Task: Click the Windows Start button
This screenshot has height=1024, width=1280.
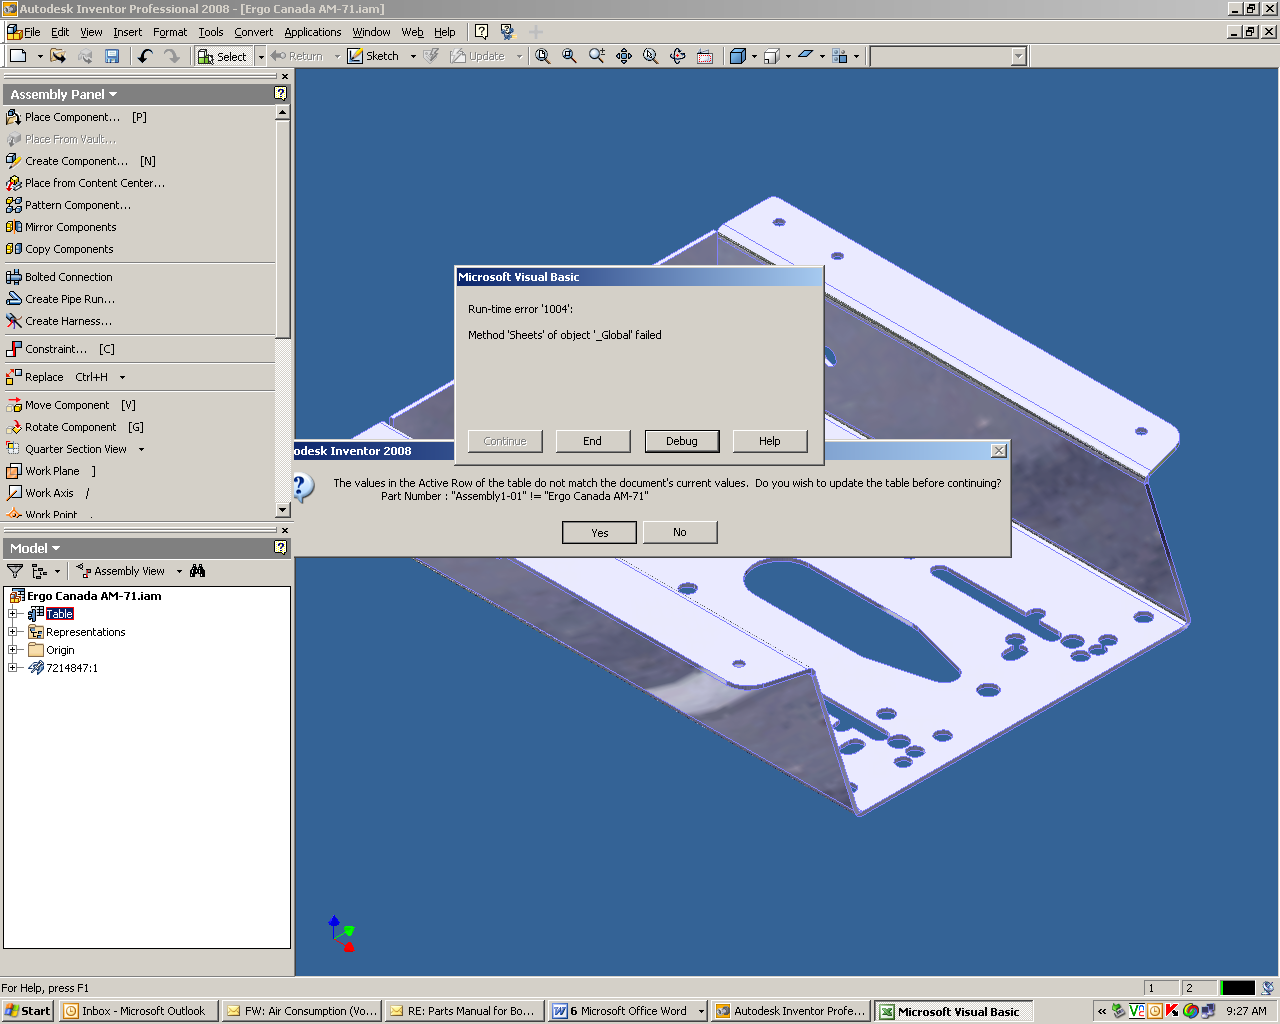Action: point(28,1011)
